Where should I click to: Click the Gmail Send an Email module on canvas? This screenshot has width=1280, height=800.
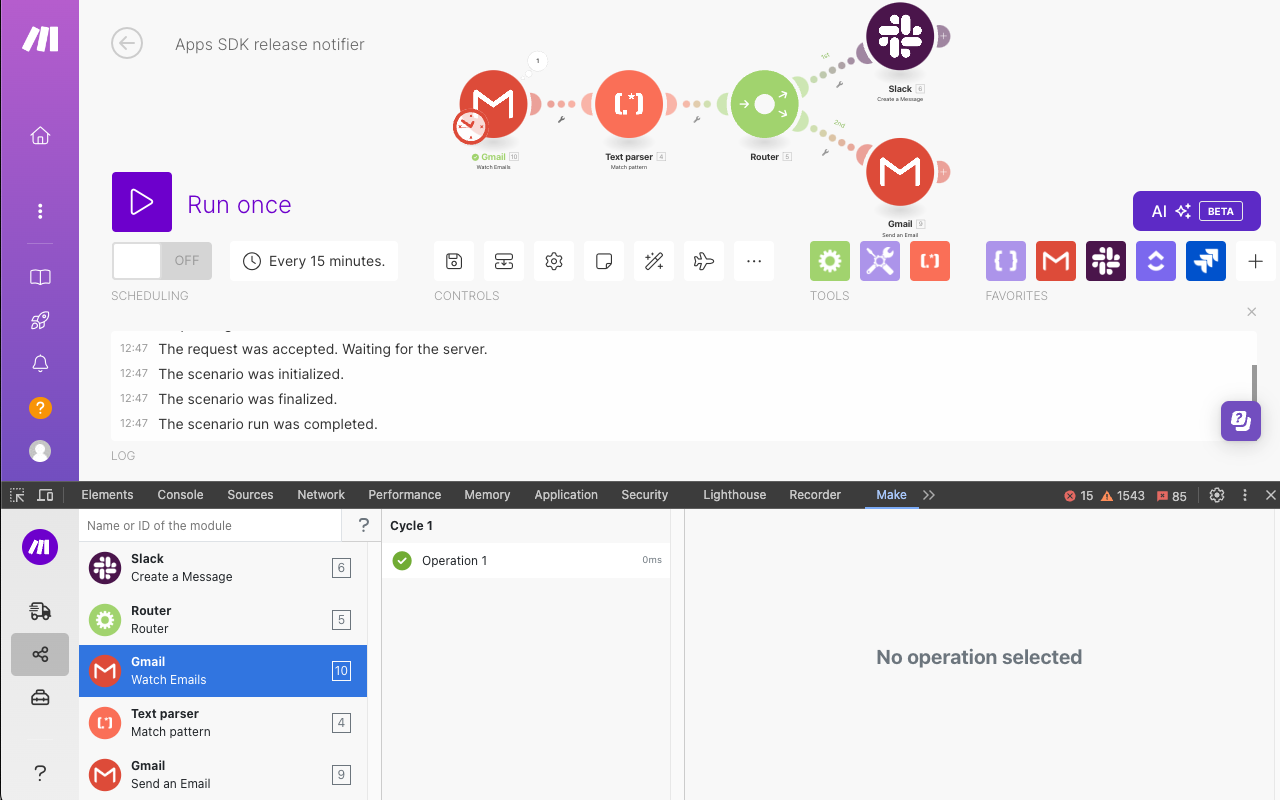[x=900, y=172]
